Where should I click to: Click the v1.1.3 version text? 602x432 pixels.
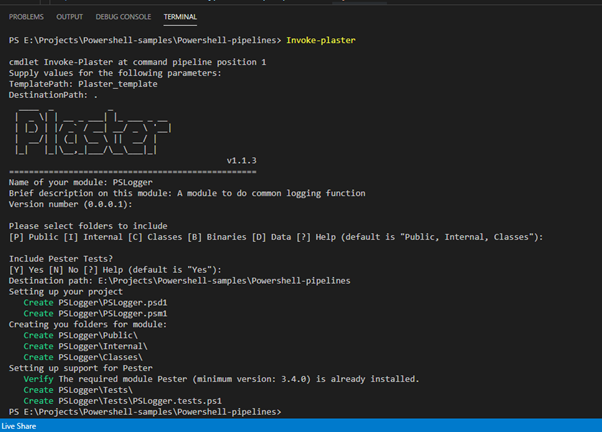tap(242, 160)
